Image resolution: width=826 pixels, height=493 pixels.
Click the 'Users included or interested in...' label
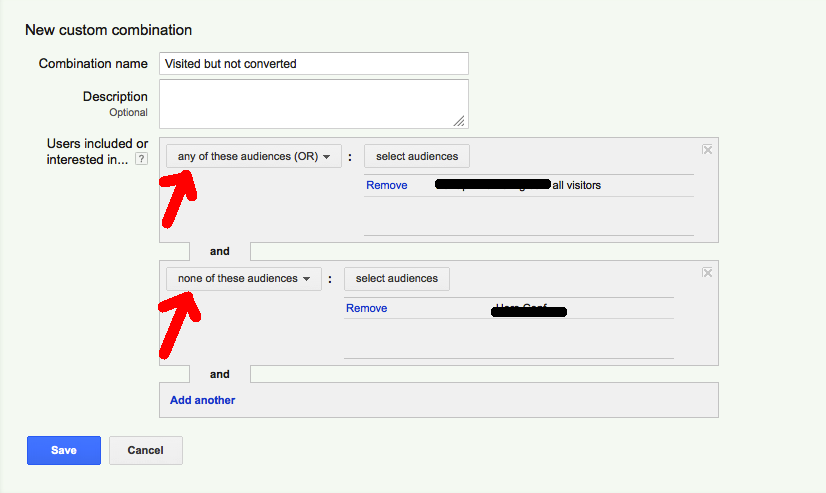pos(96,151)
